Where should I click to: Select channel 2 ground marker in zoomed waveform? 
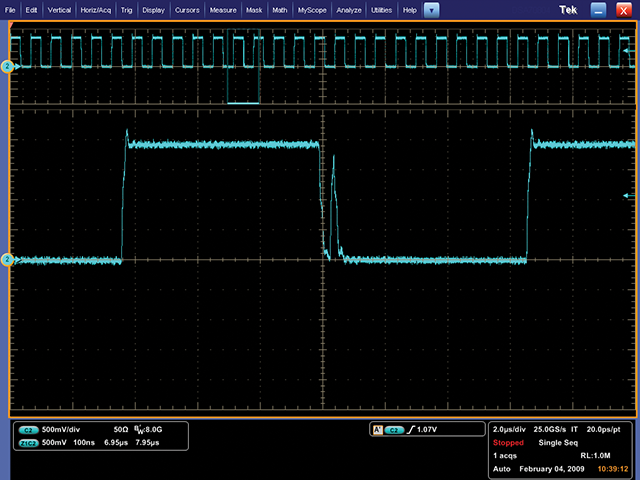pos(7,260)
